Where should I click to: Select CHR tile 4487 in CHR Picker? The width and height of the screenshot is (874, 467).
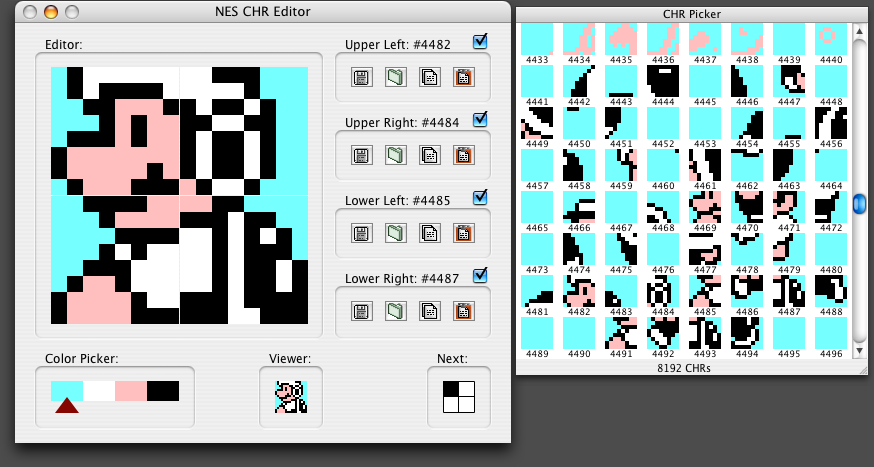pos(789,291)
